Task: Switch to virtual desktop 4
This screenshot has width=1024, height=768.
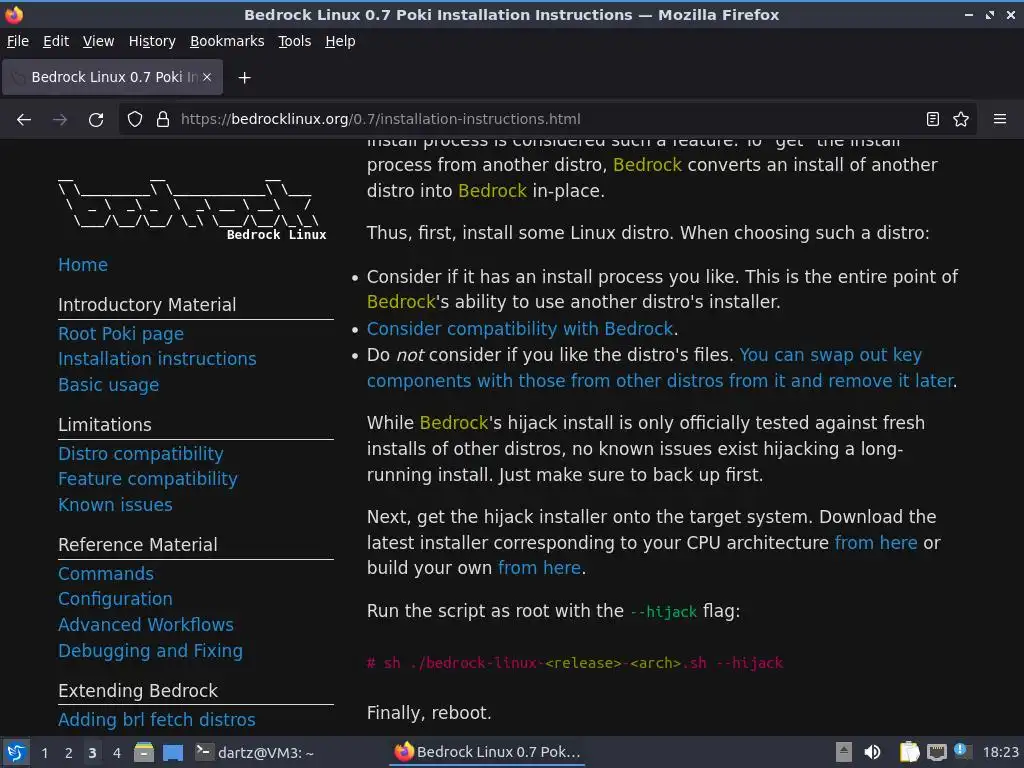Action: (x=117, y=753)
